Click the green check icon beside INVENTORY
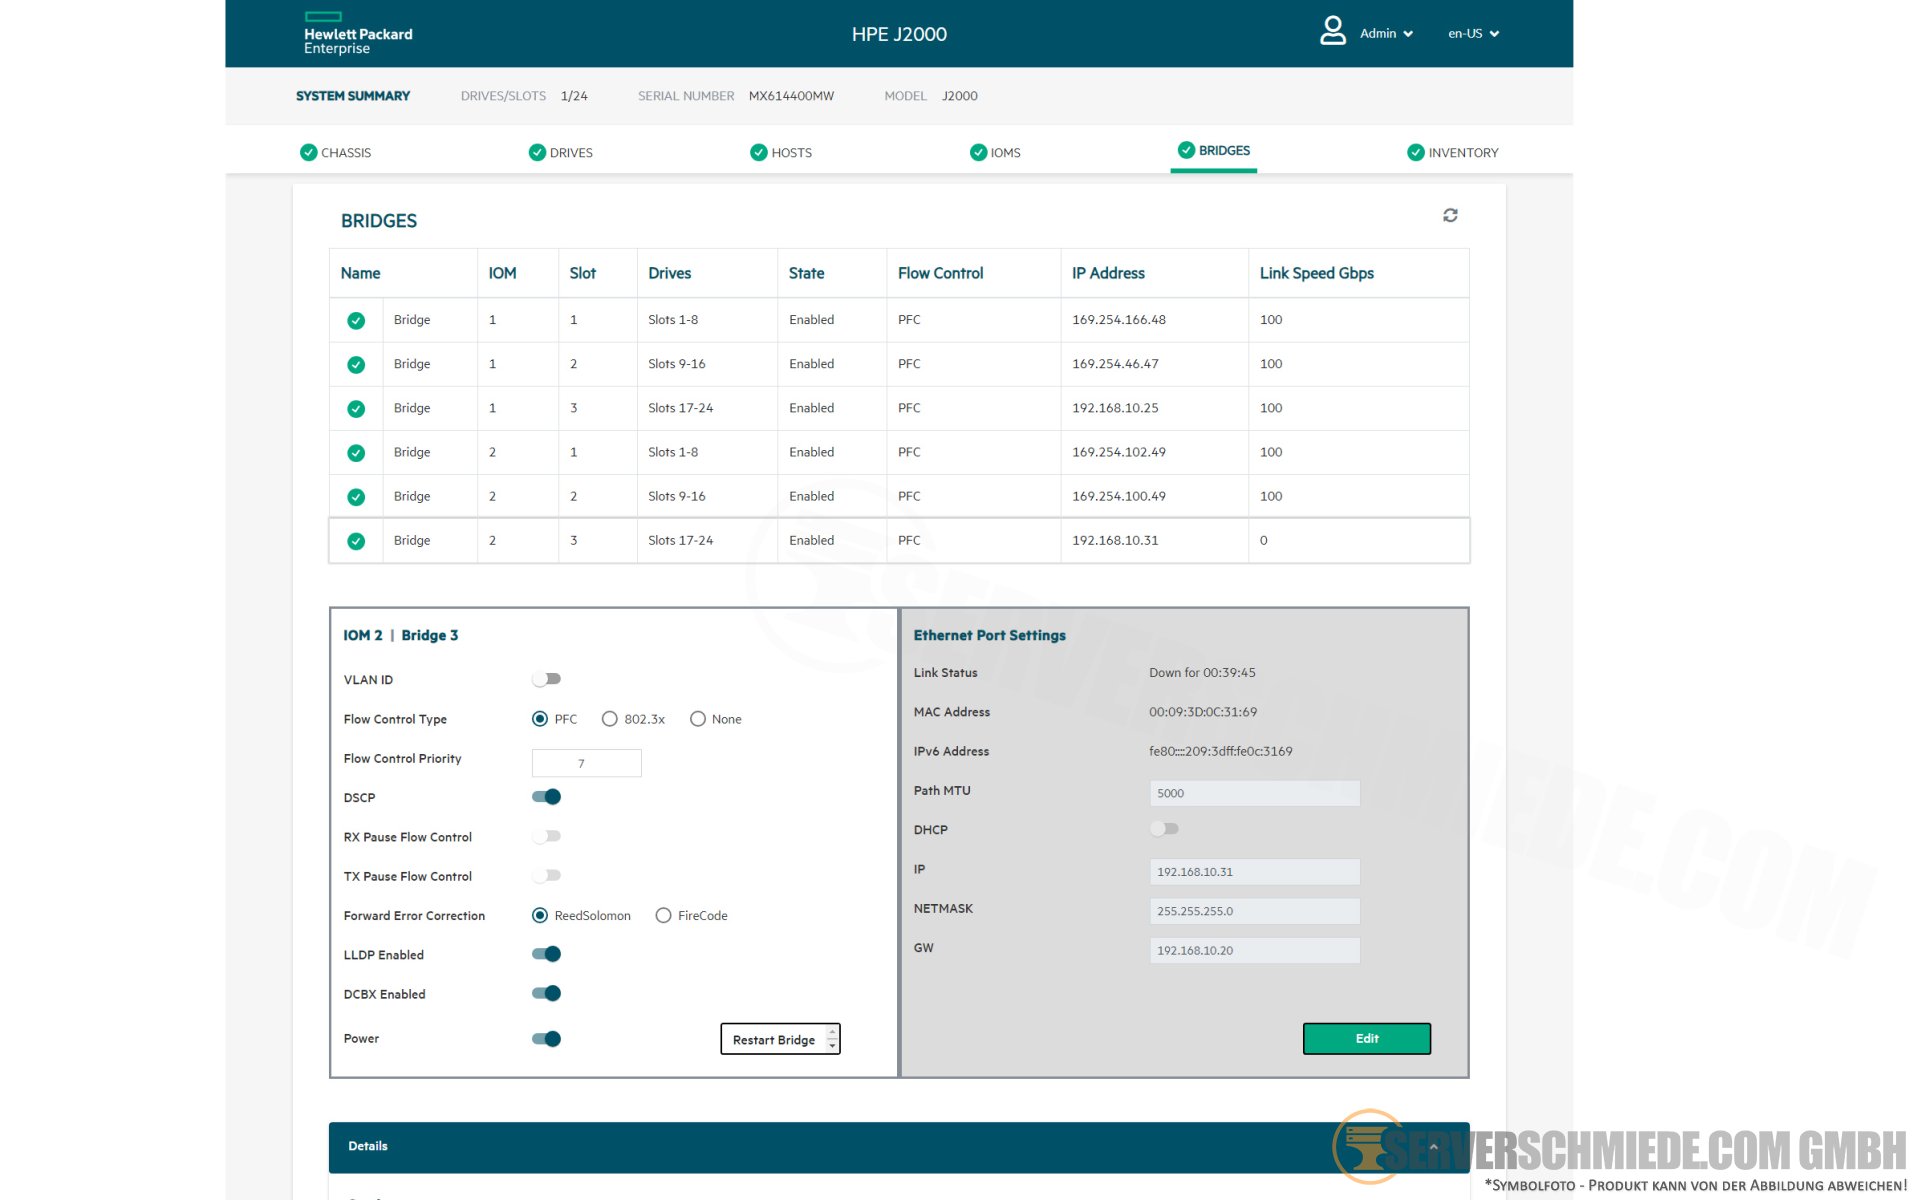The height and width of the screenshot is (1200, 1920). coord(1415,152)
